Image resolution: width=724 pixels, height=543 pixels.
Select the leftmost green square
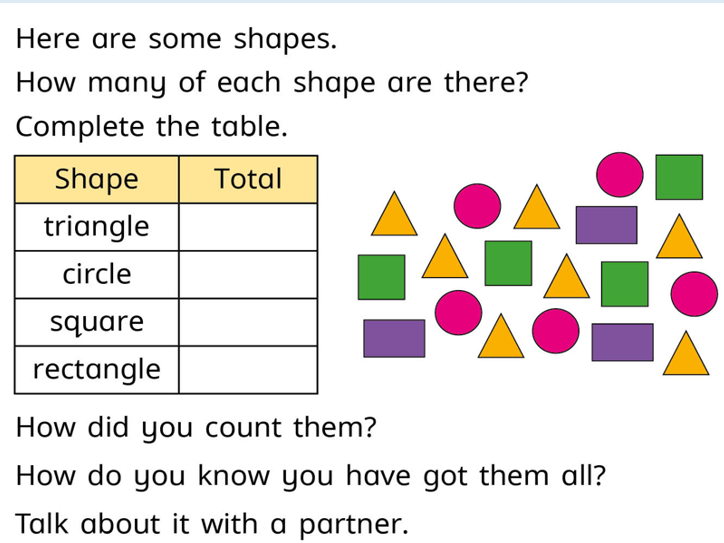coord(383,277)
